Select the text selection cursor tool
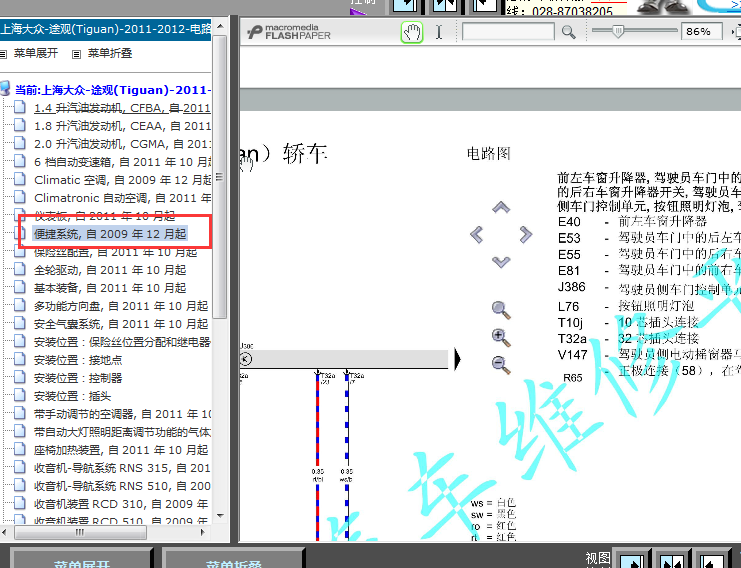The height and width of the screenshot is (568, 741). tap(439, 32)
